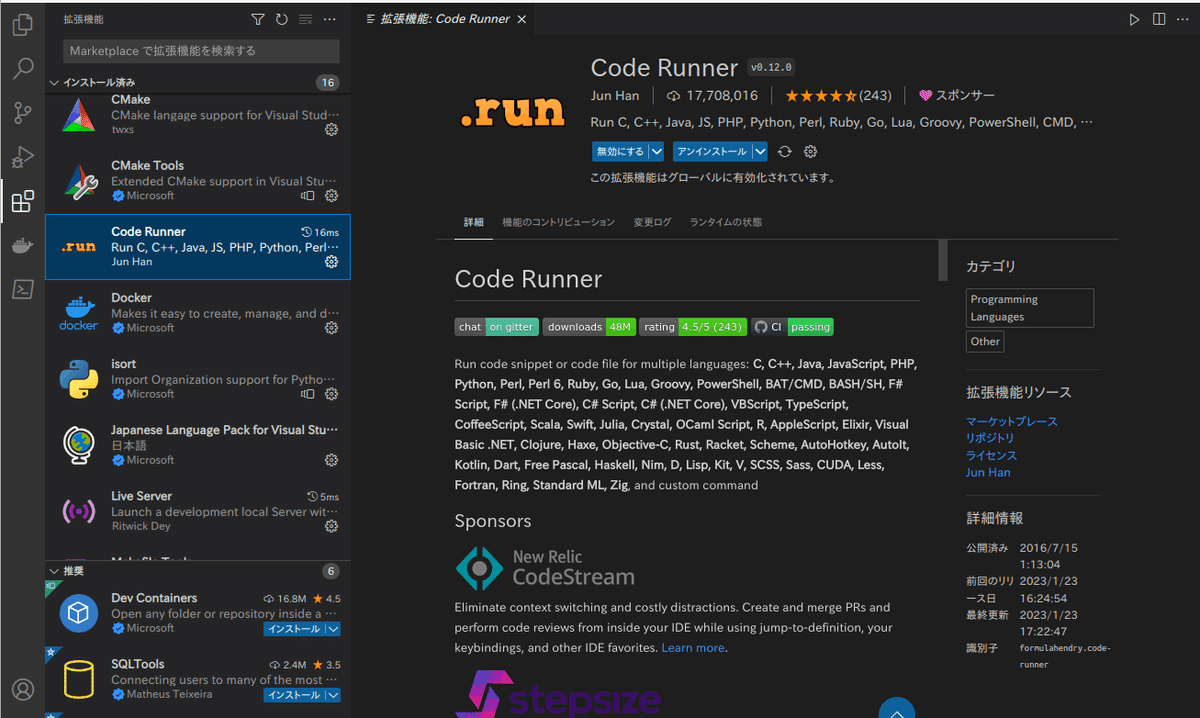Open the terminal panel icon in activity bar

[x=22, y=290]
